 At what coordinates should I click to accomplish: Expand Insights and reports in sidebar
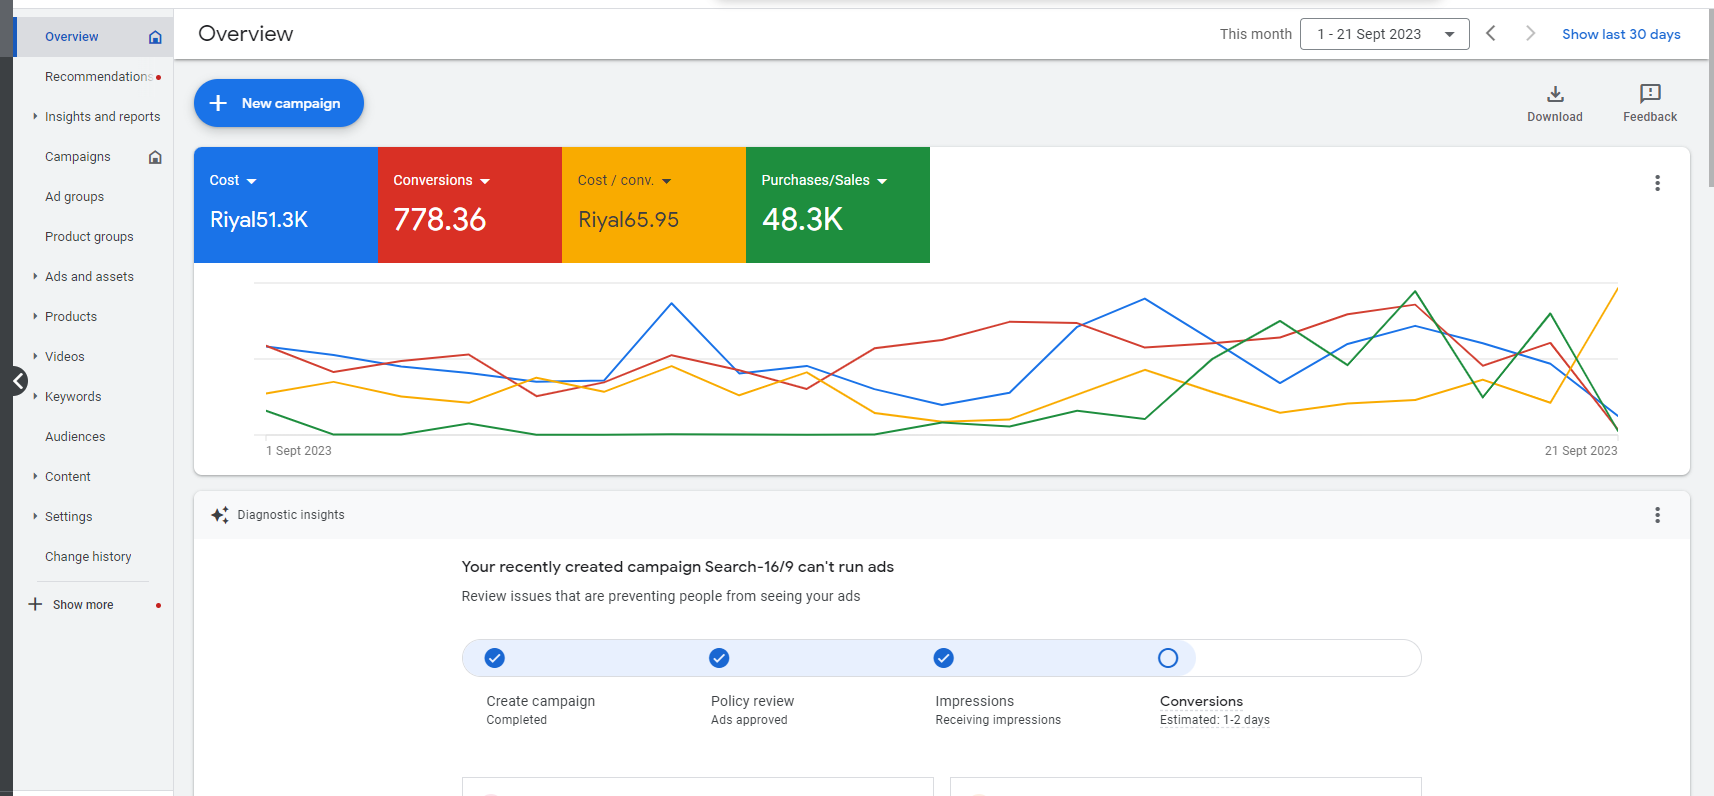102,117
